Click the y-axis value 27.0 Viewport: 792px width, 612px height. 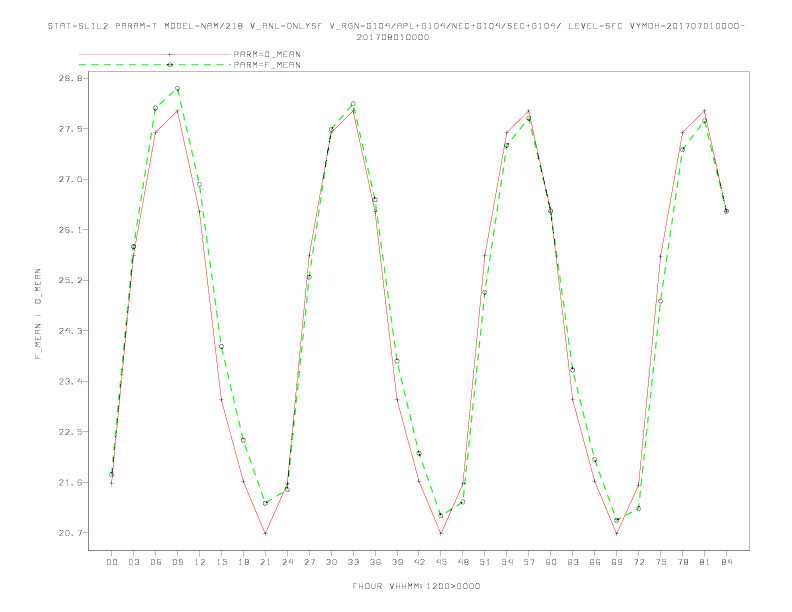click(70, 179)
